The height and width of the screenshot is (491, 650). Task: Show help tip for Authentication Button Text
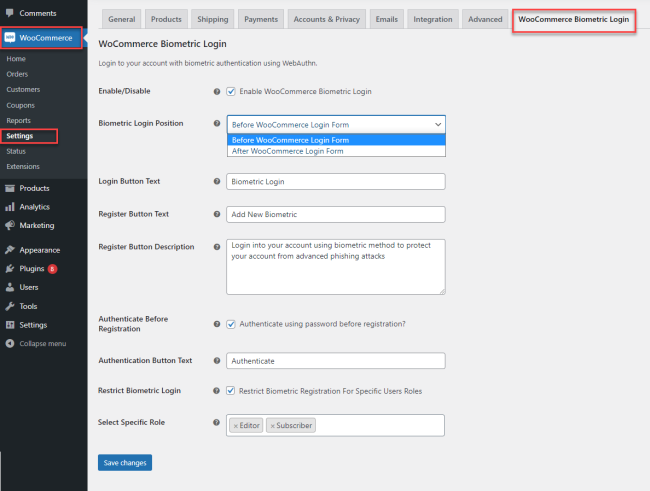tap(217, 361)
